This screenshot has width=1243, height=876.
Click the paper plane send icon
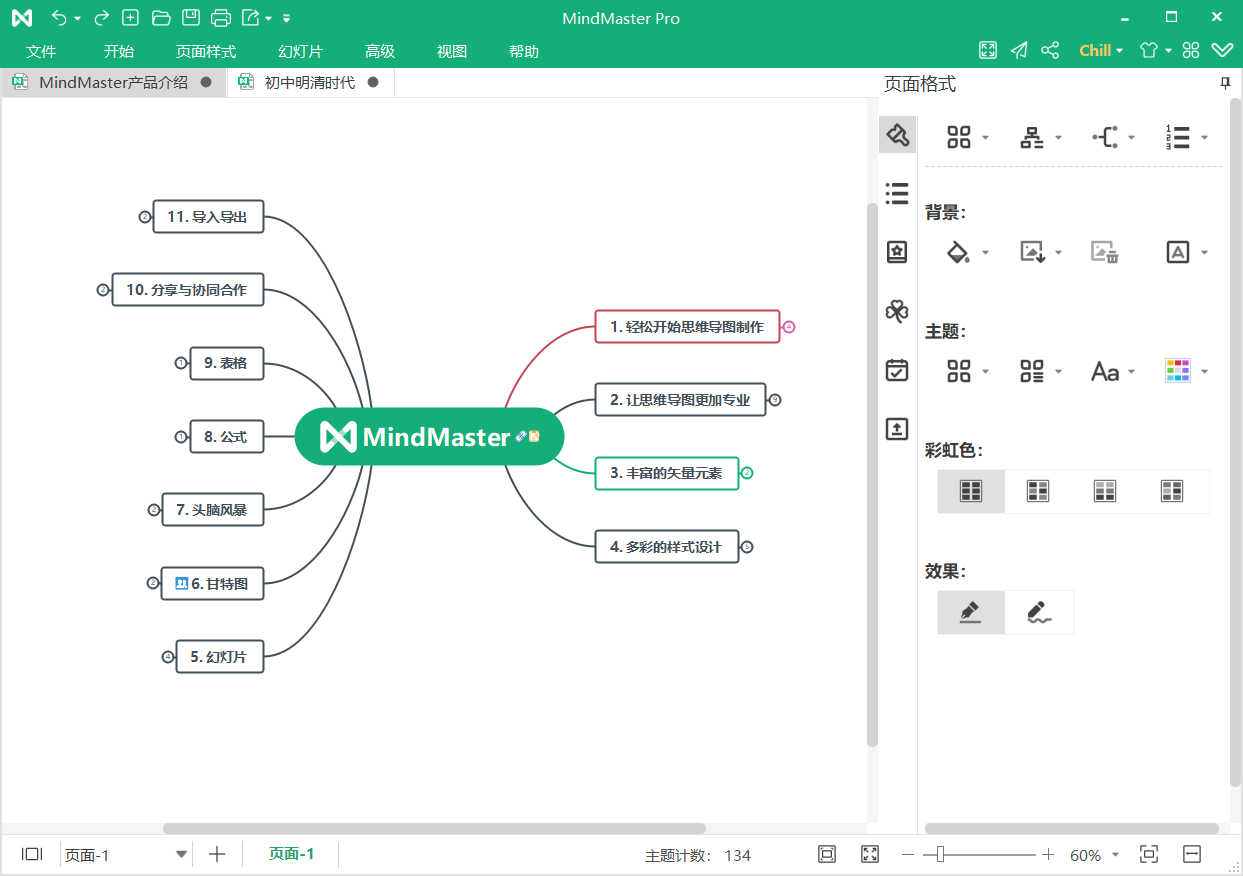1019,51
